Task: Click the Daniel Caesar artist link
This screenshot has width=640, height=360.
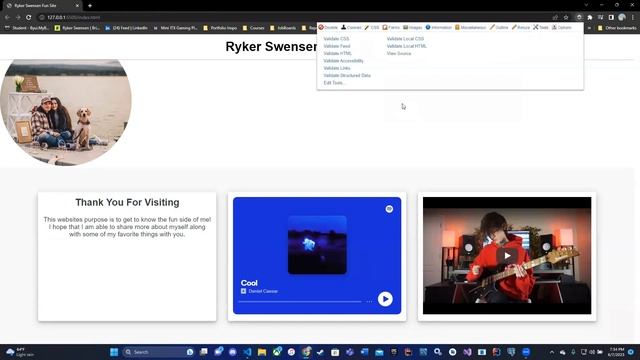Action: 263,291
